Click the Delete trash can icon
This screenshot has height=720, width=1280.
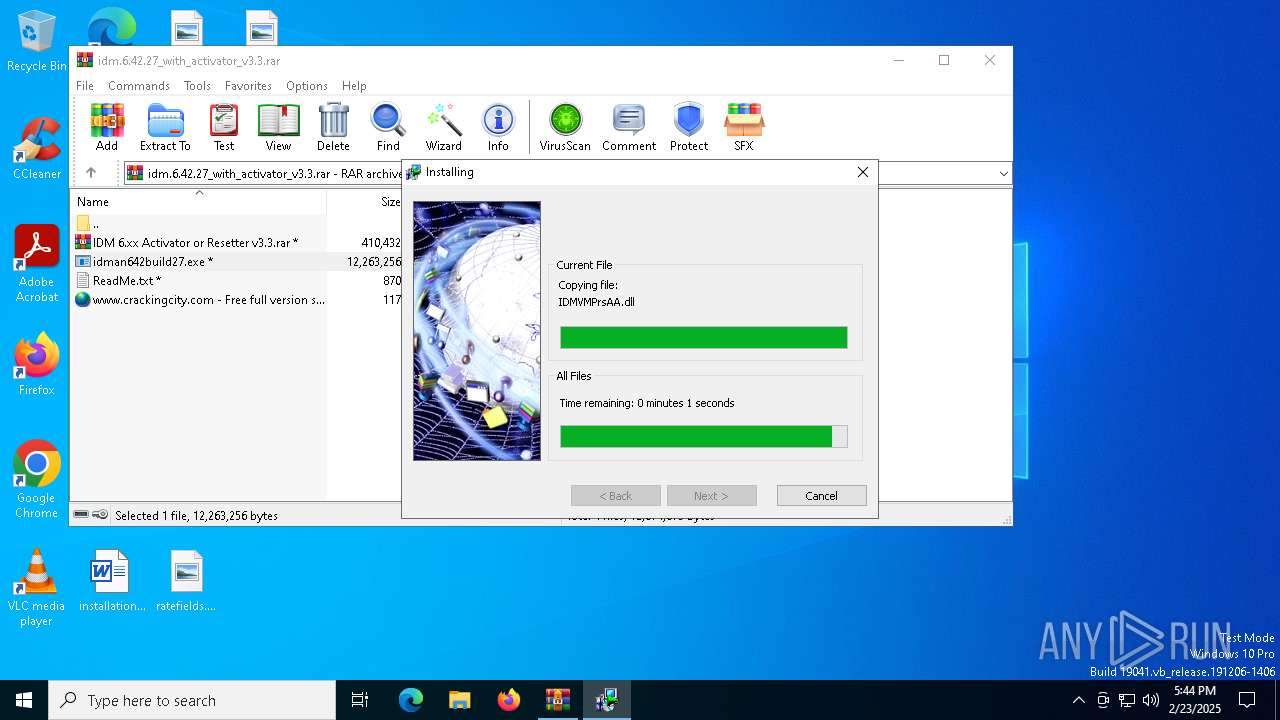(x=333, y=127)
